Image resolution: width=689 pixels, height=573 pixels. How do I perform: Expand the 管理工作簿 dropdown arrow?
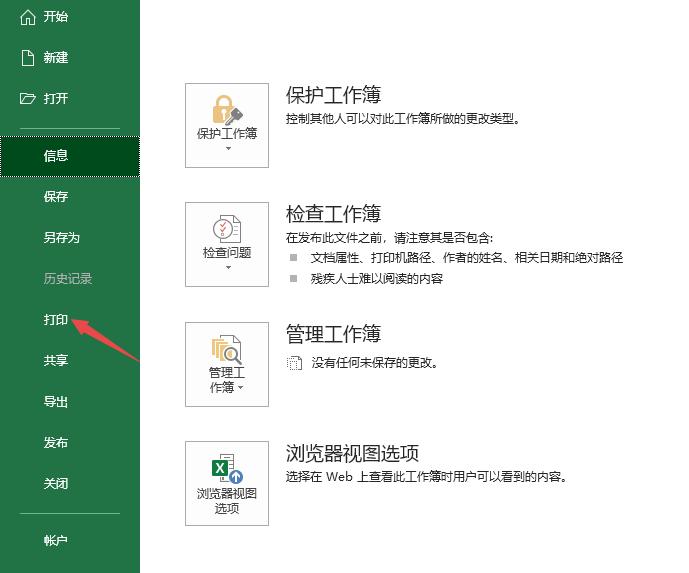(x=240, y=388)
